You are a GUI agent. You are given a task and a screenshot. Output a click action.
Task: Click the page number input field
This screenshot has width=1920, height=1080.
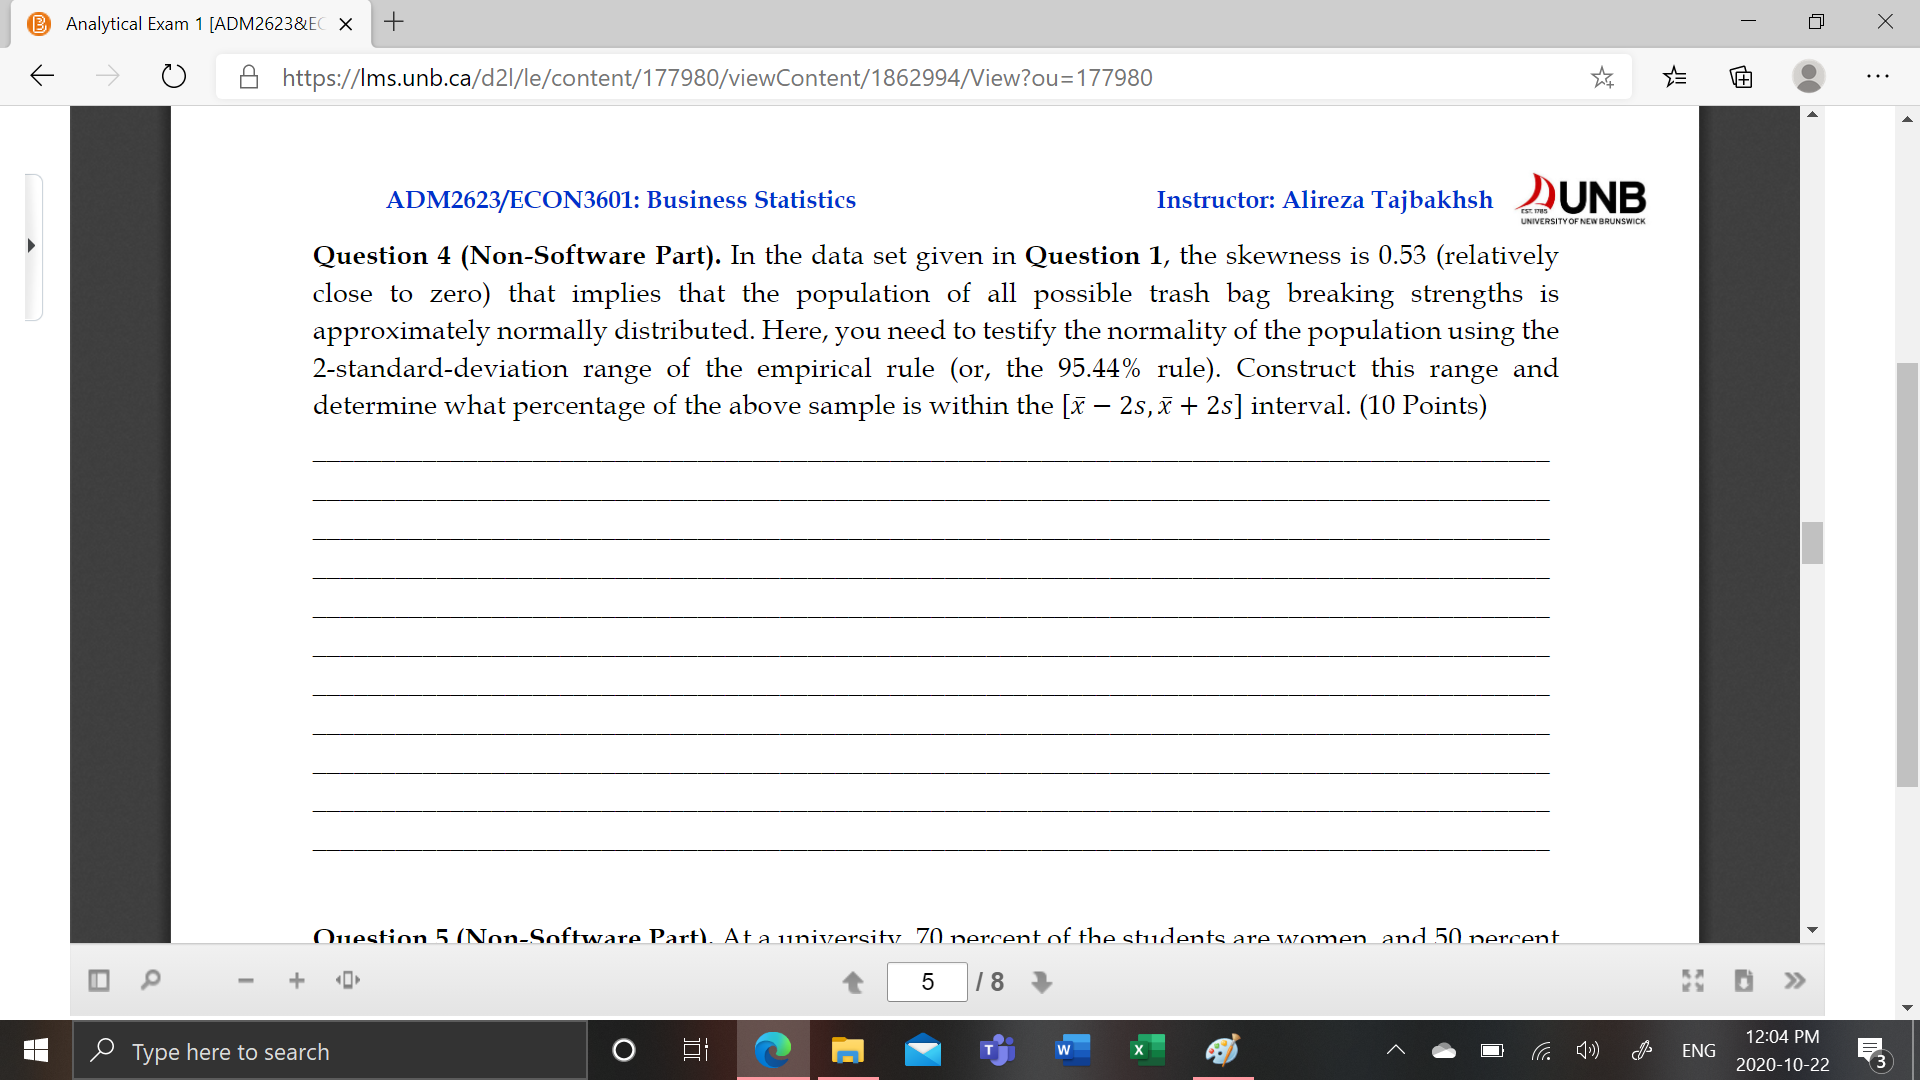tap(926, 981)
